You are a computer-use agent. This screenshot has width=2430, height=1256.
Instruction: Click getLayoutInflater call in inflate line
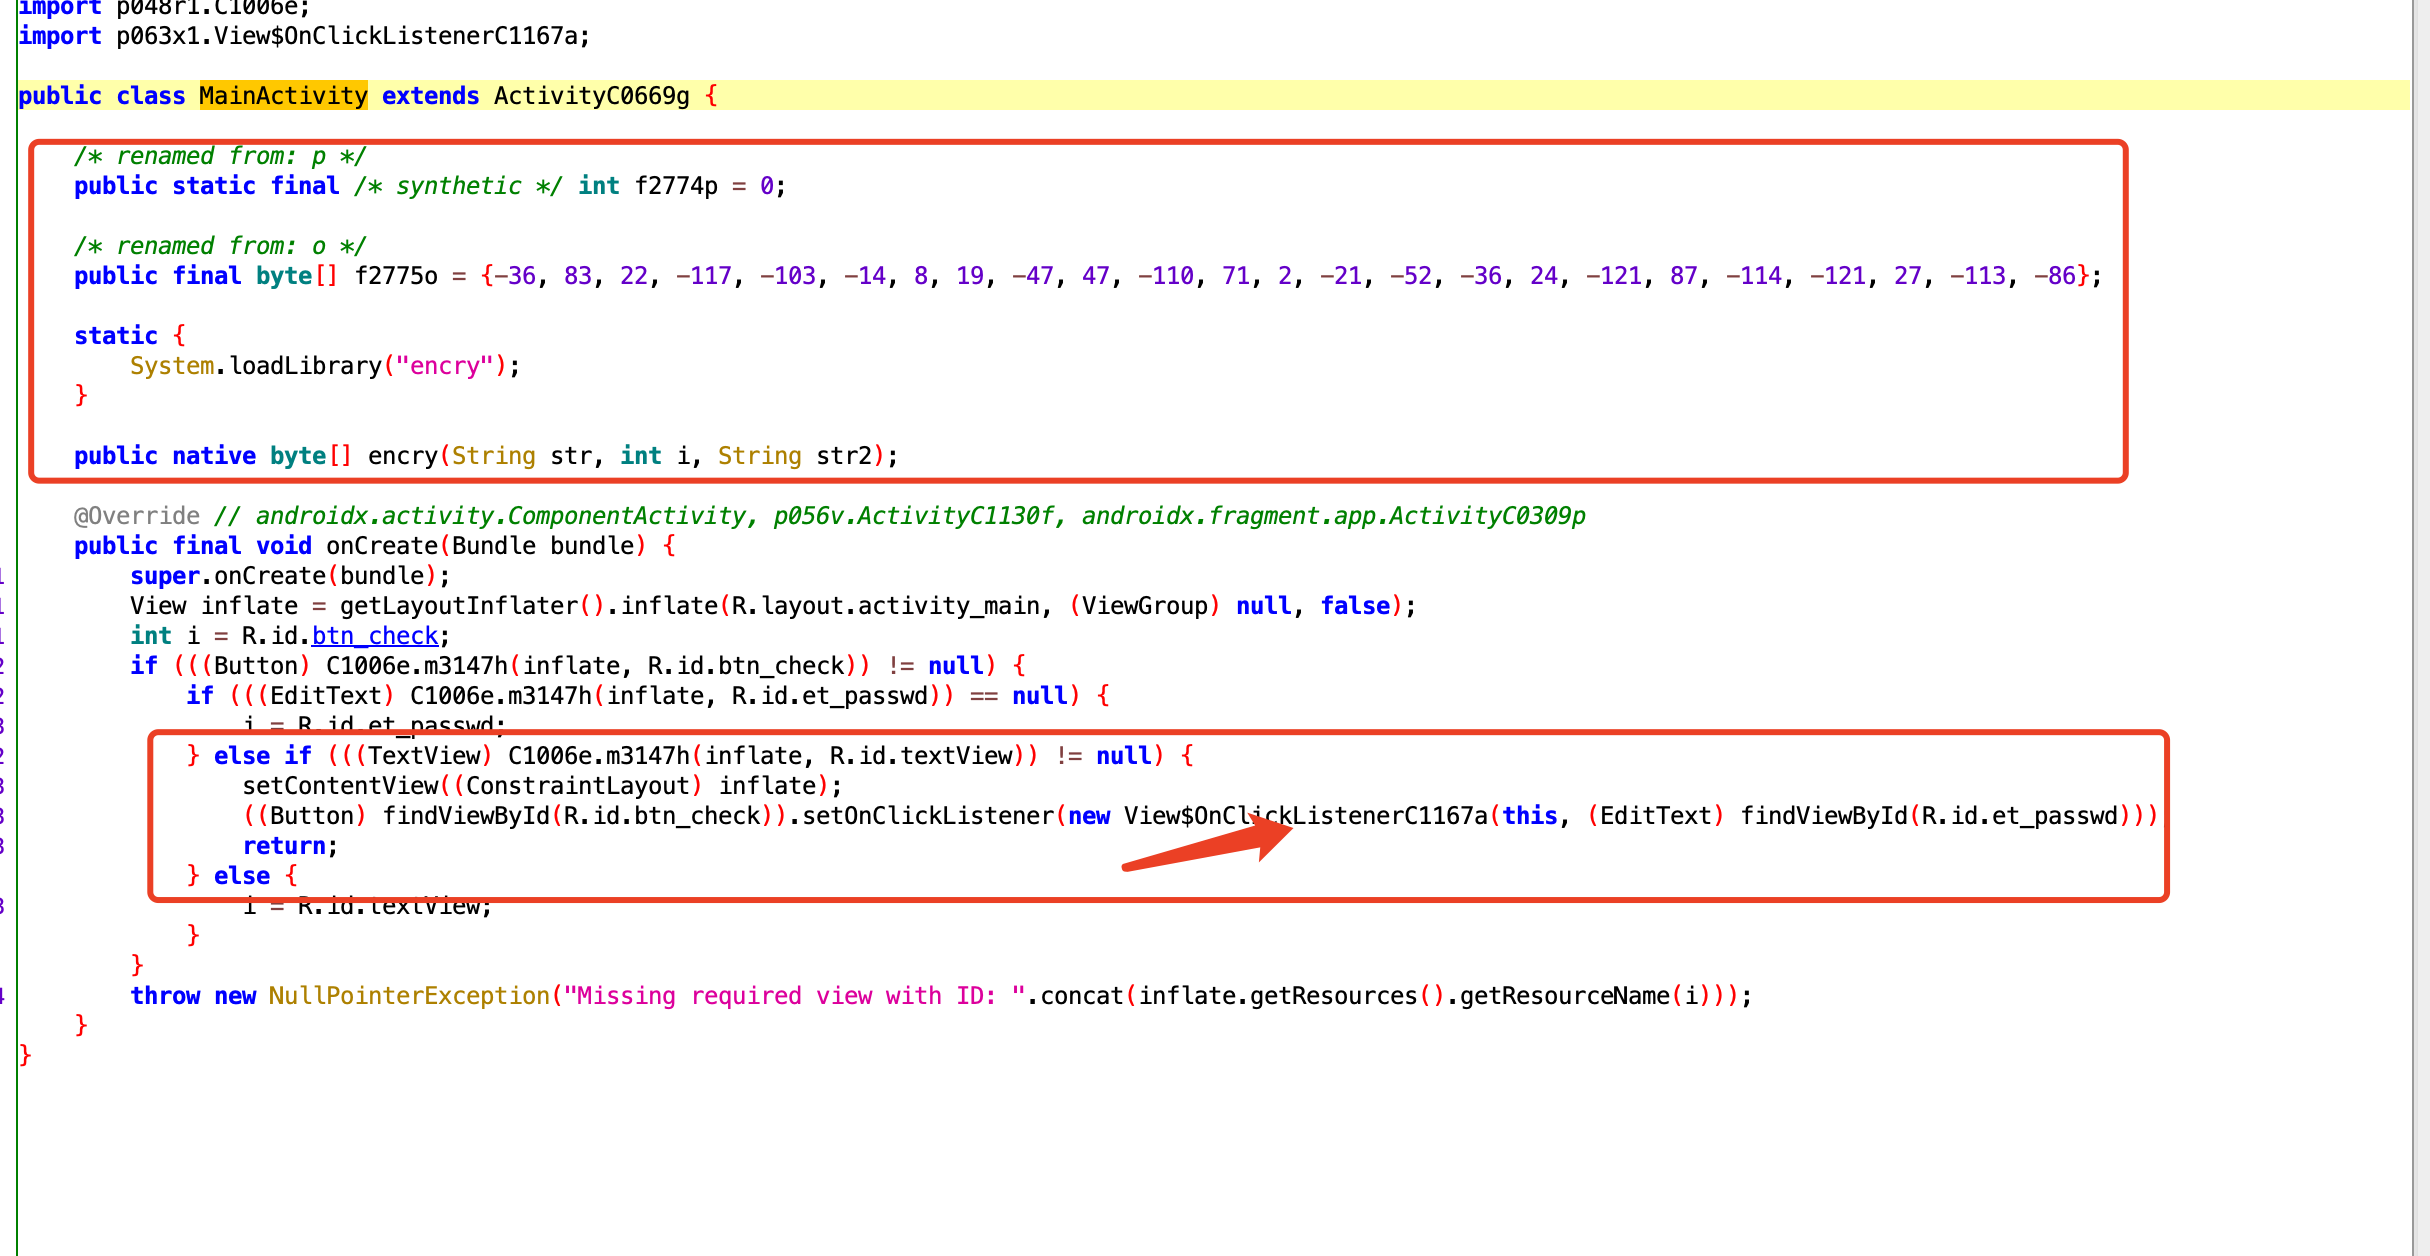click(x=459, y=606)
